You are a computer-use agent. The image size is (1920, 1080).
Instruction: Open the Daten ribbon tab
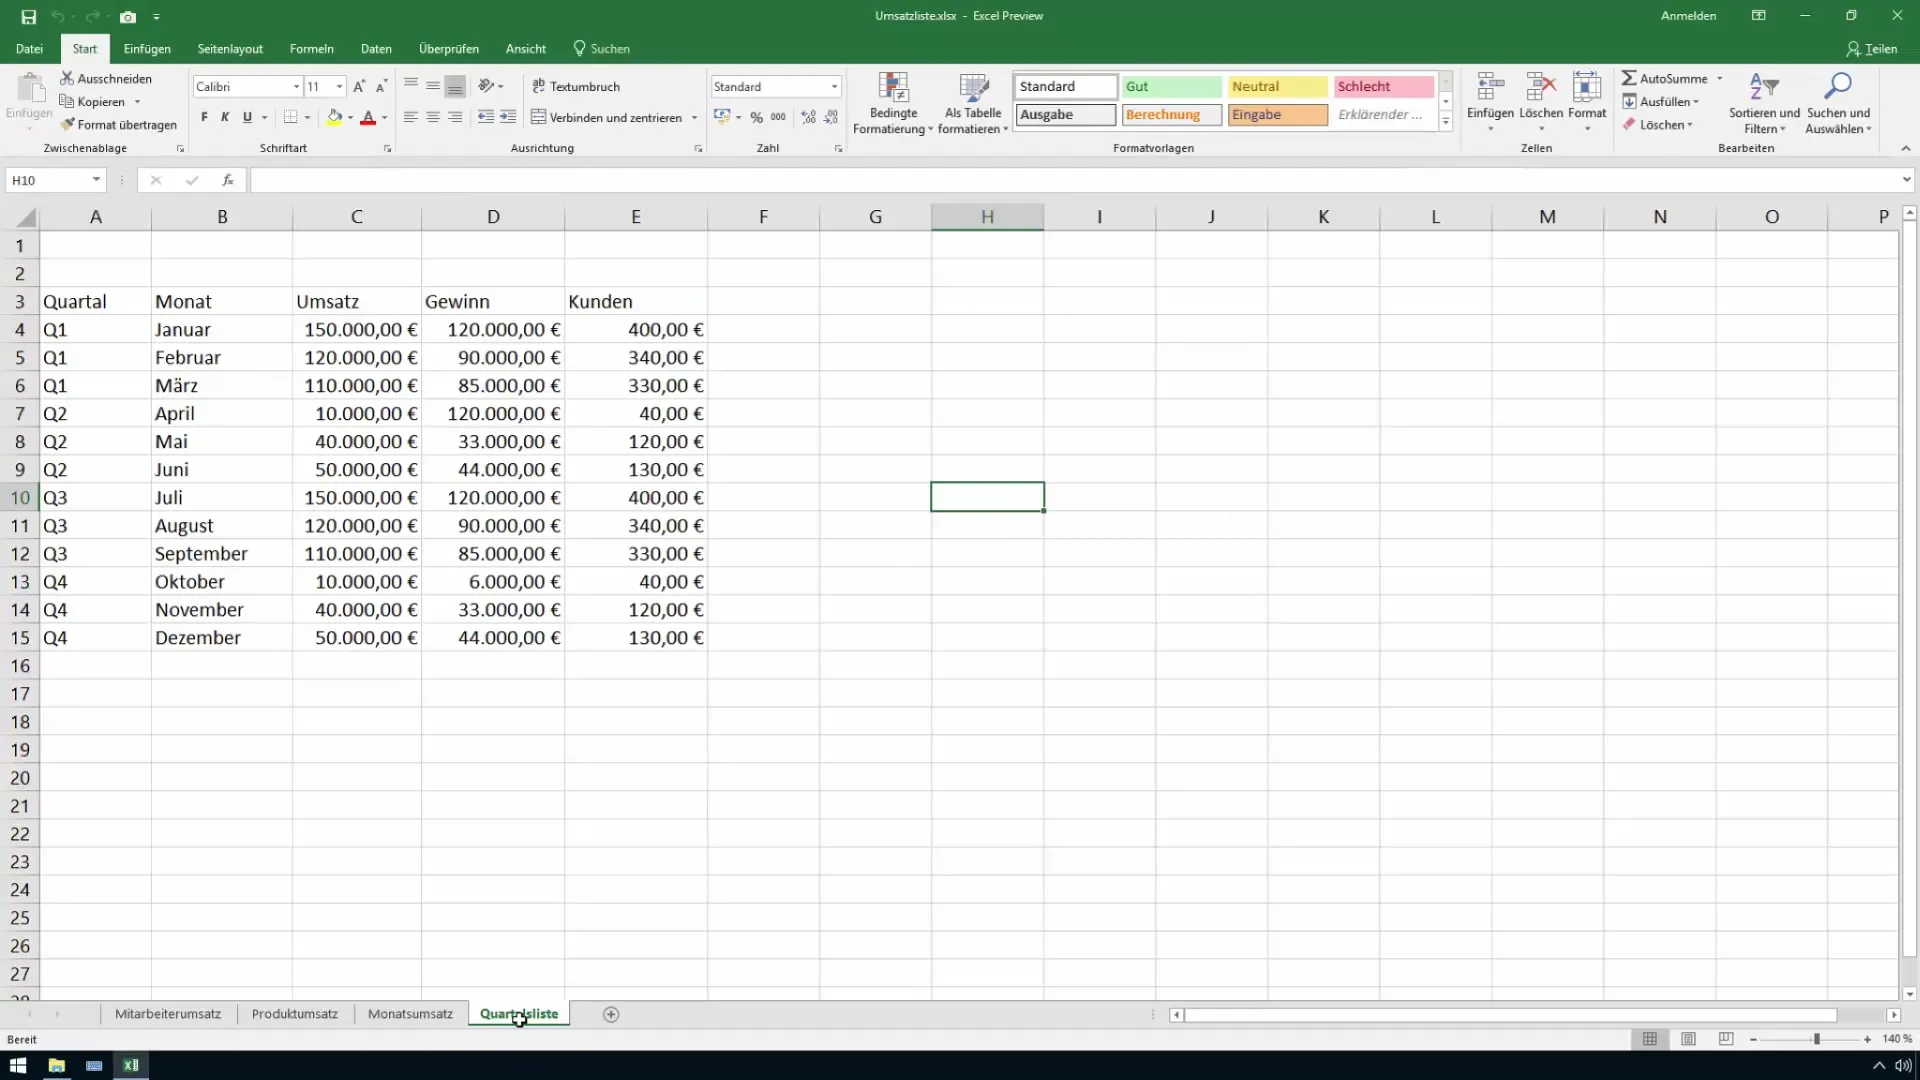tap(376, 49)
